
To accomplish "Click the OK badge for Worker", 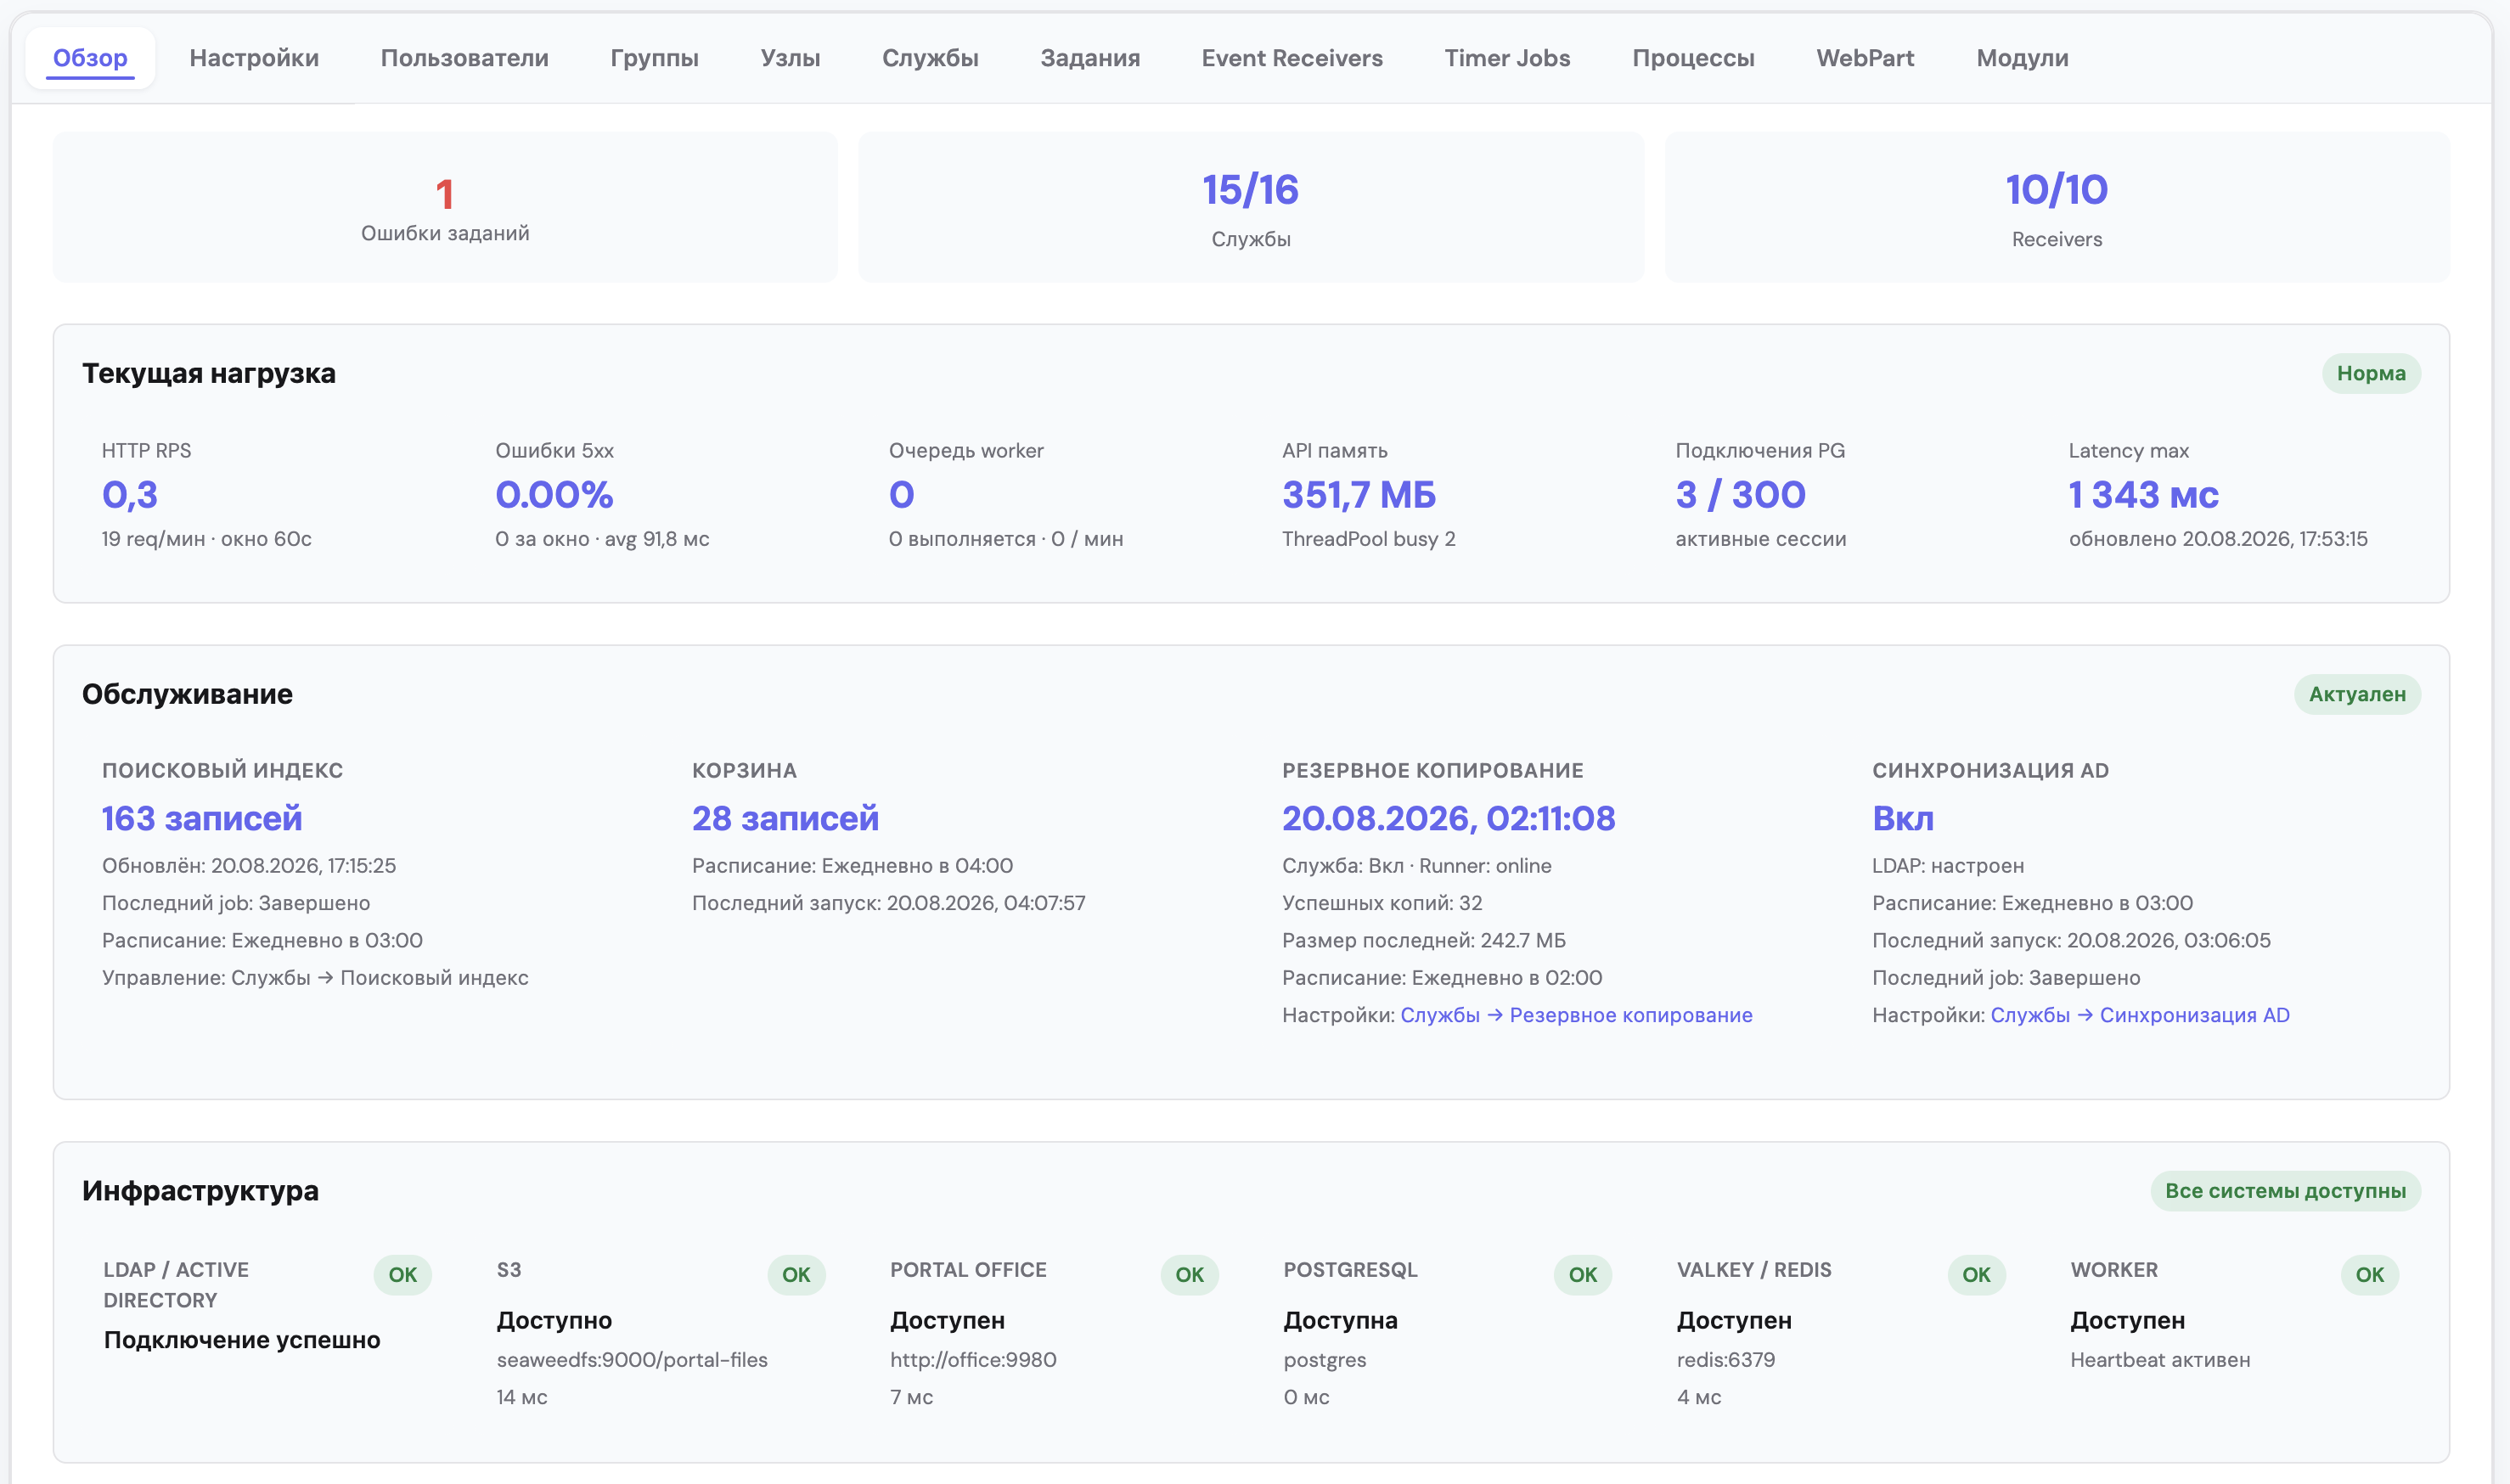I will tap(2370, 1275).
